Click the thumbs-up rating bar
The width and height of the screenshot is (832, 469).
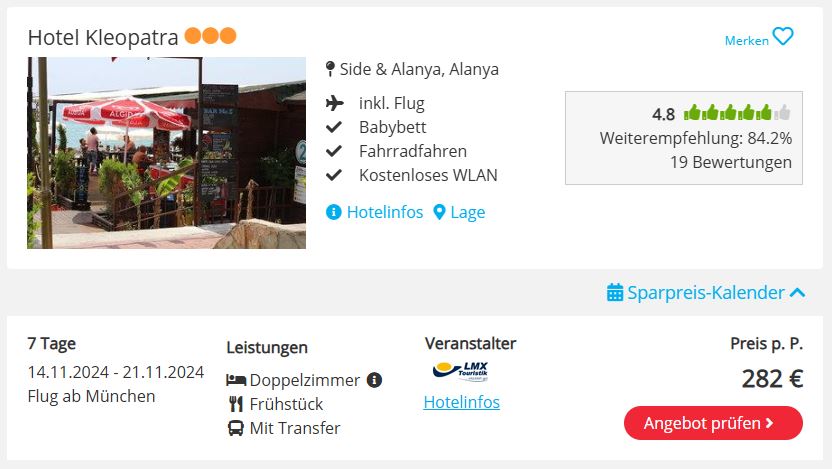pyautogui.click(x=737, y=112)
